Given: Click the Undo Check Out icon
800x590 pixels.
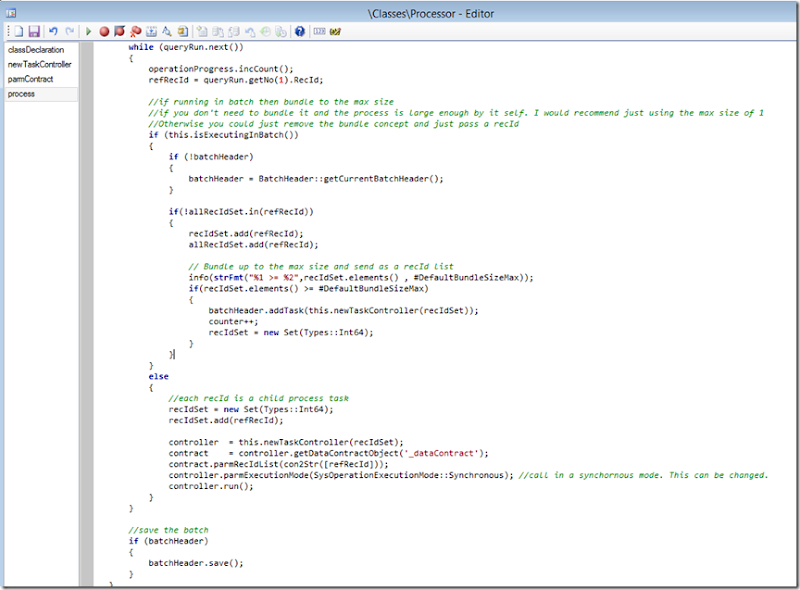Looking at the screenshot, I should point(249,32).
